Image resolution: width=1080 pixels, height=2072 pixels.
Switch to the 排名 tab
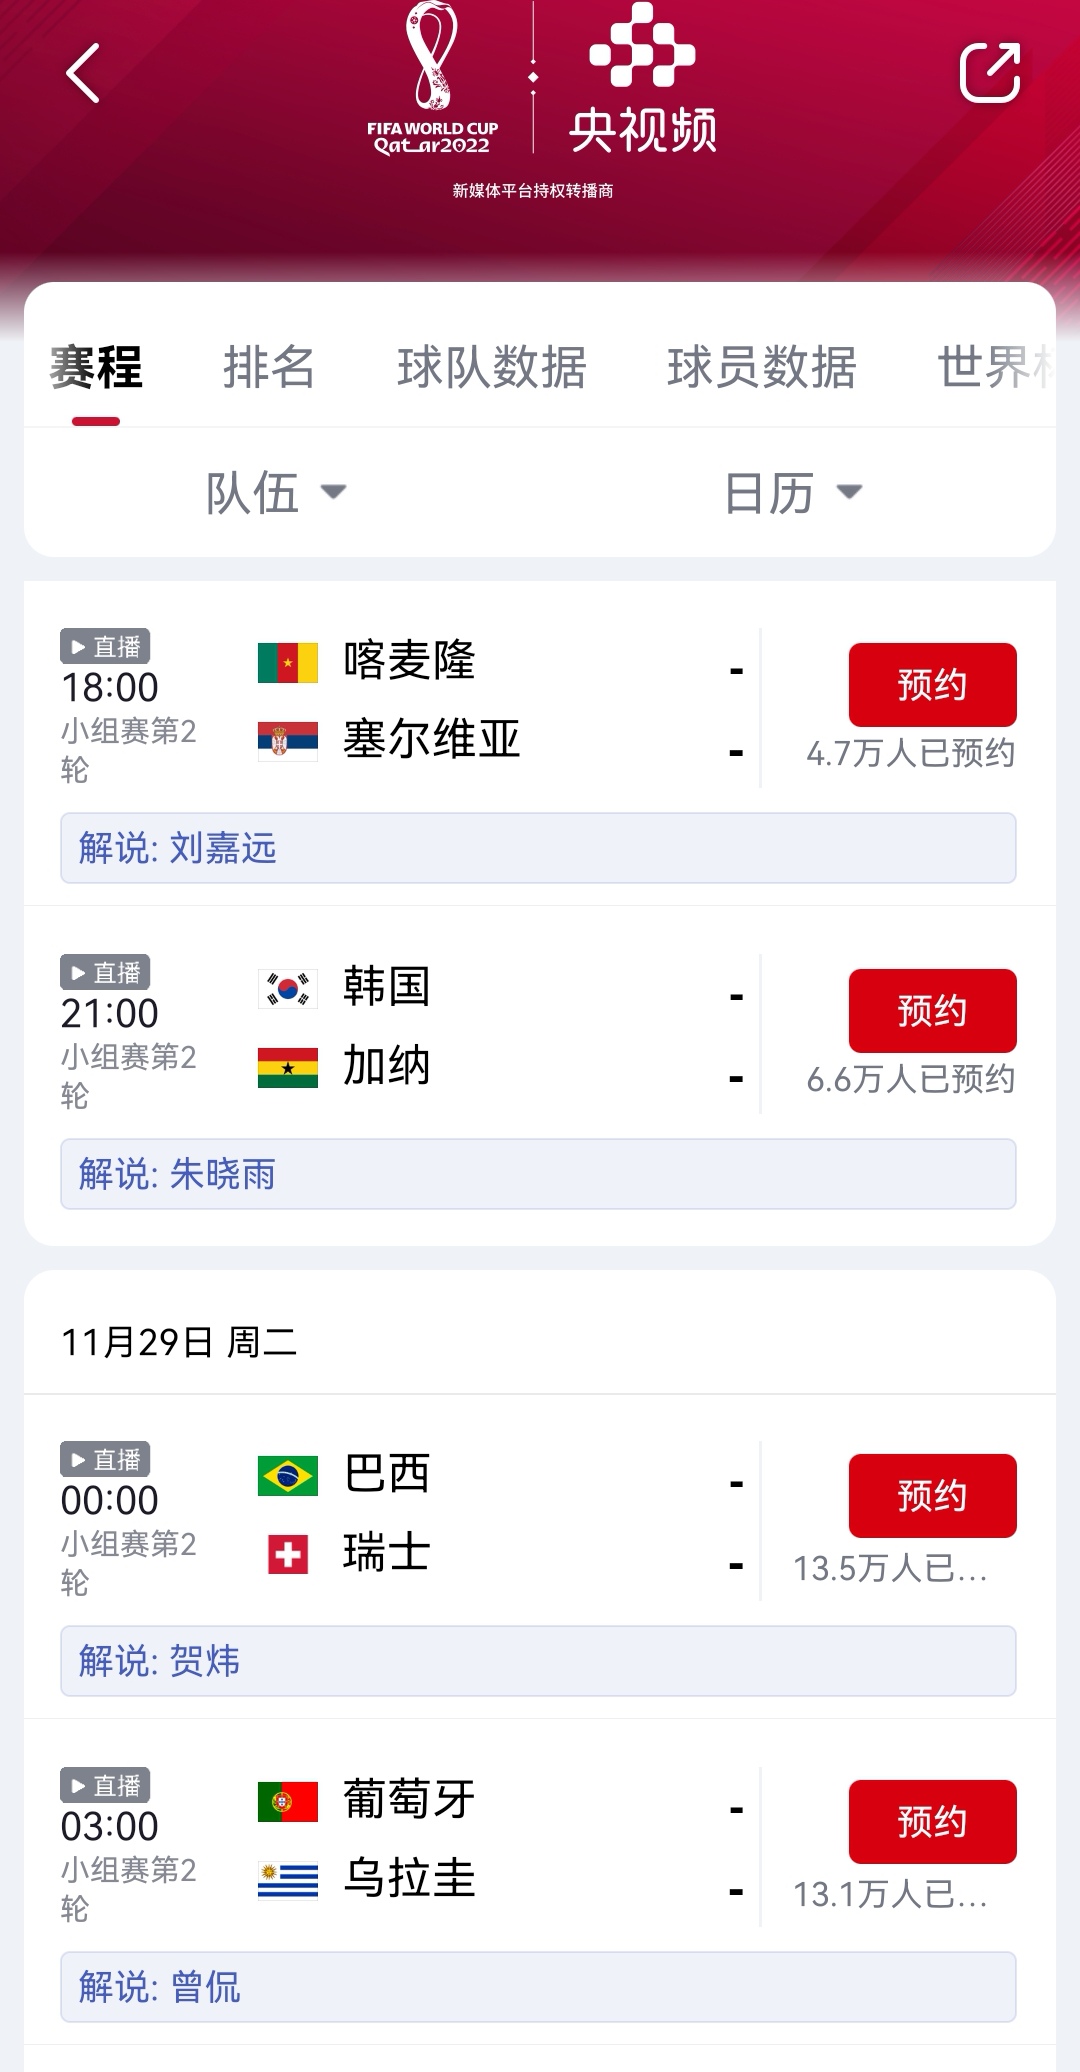point(269,367)
